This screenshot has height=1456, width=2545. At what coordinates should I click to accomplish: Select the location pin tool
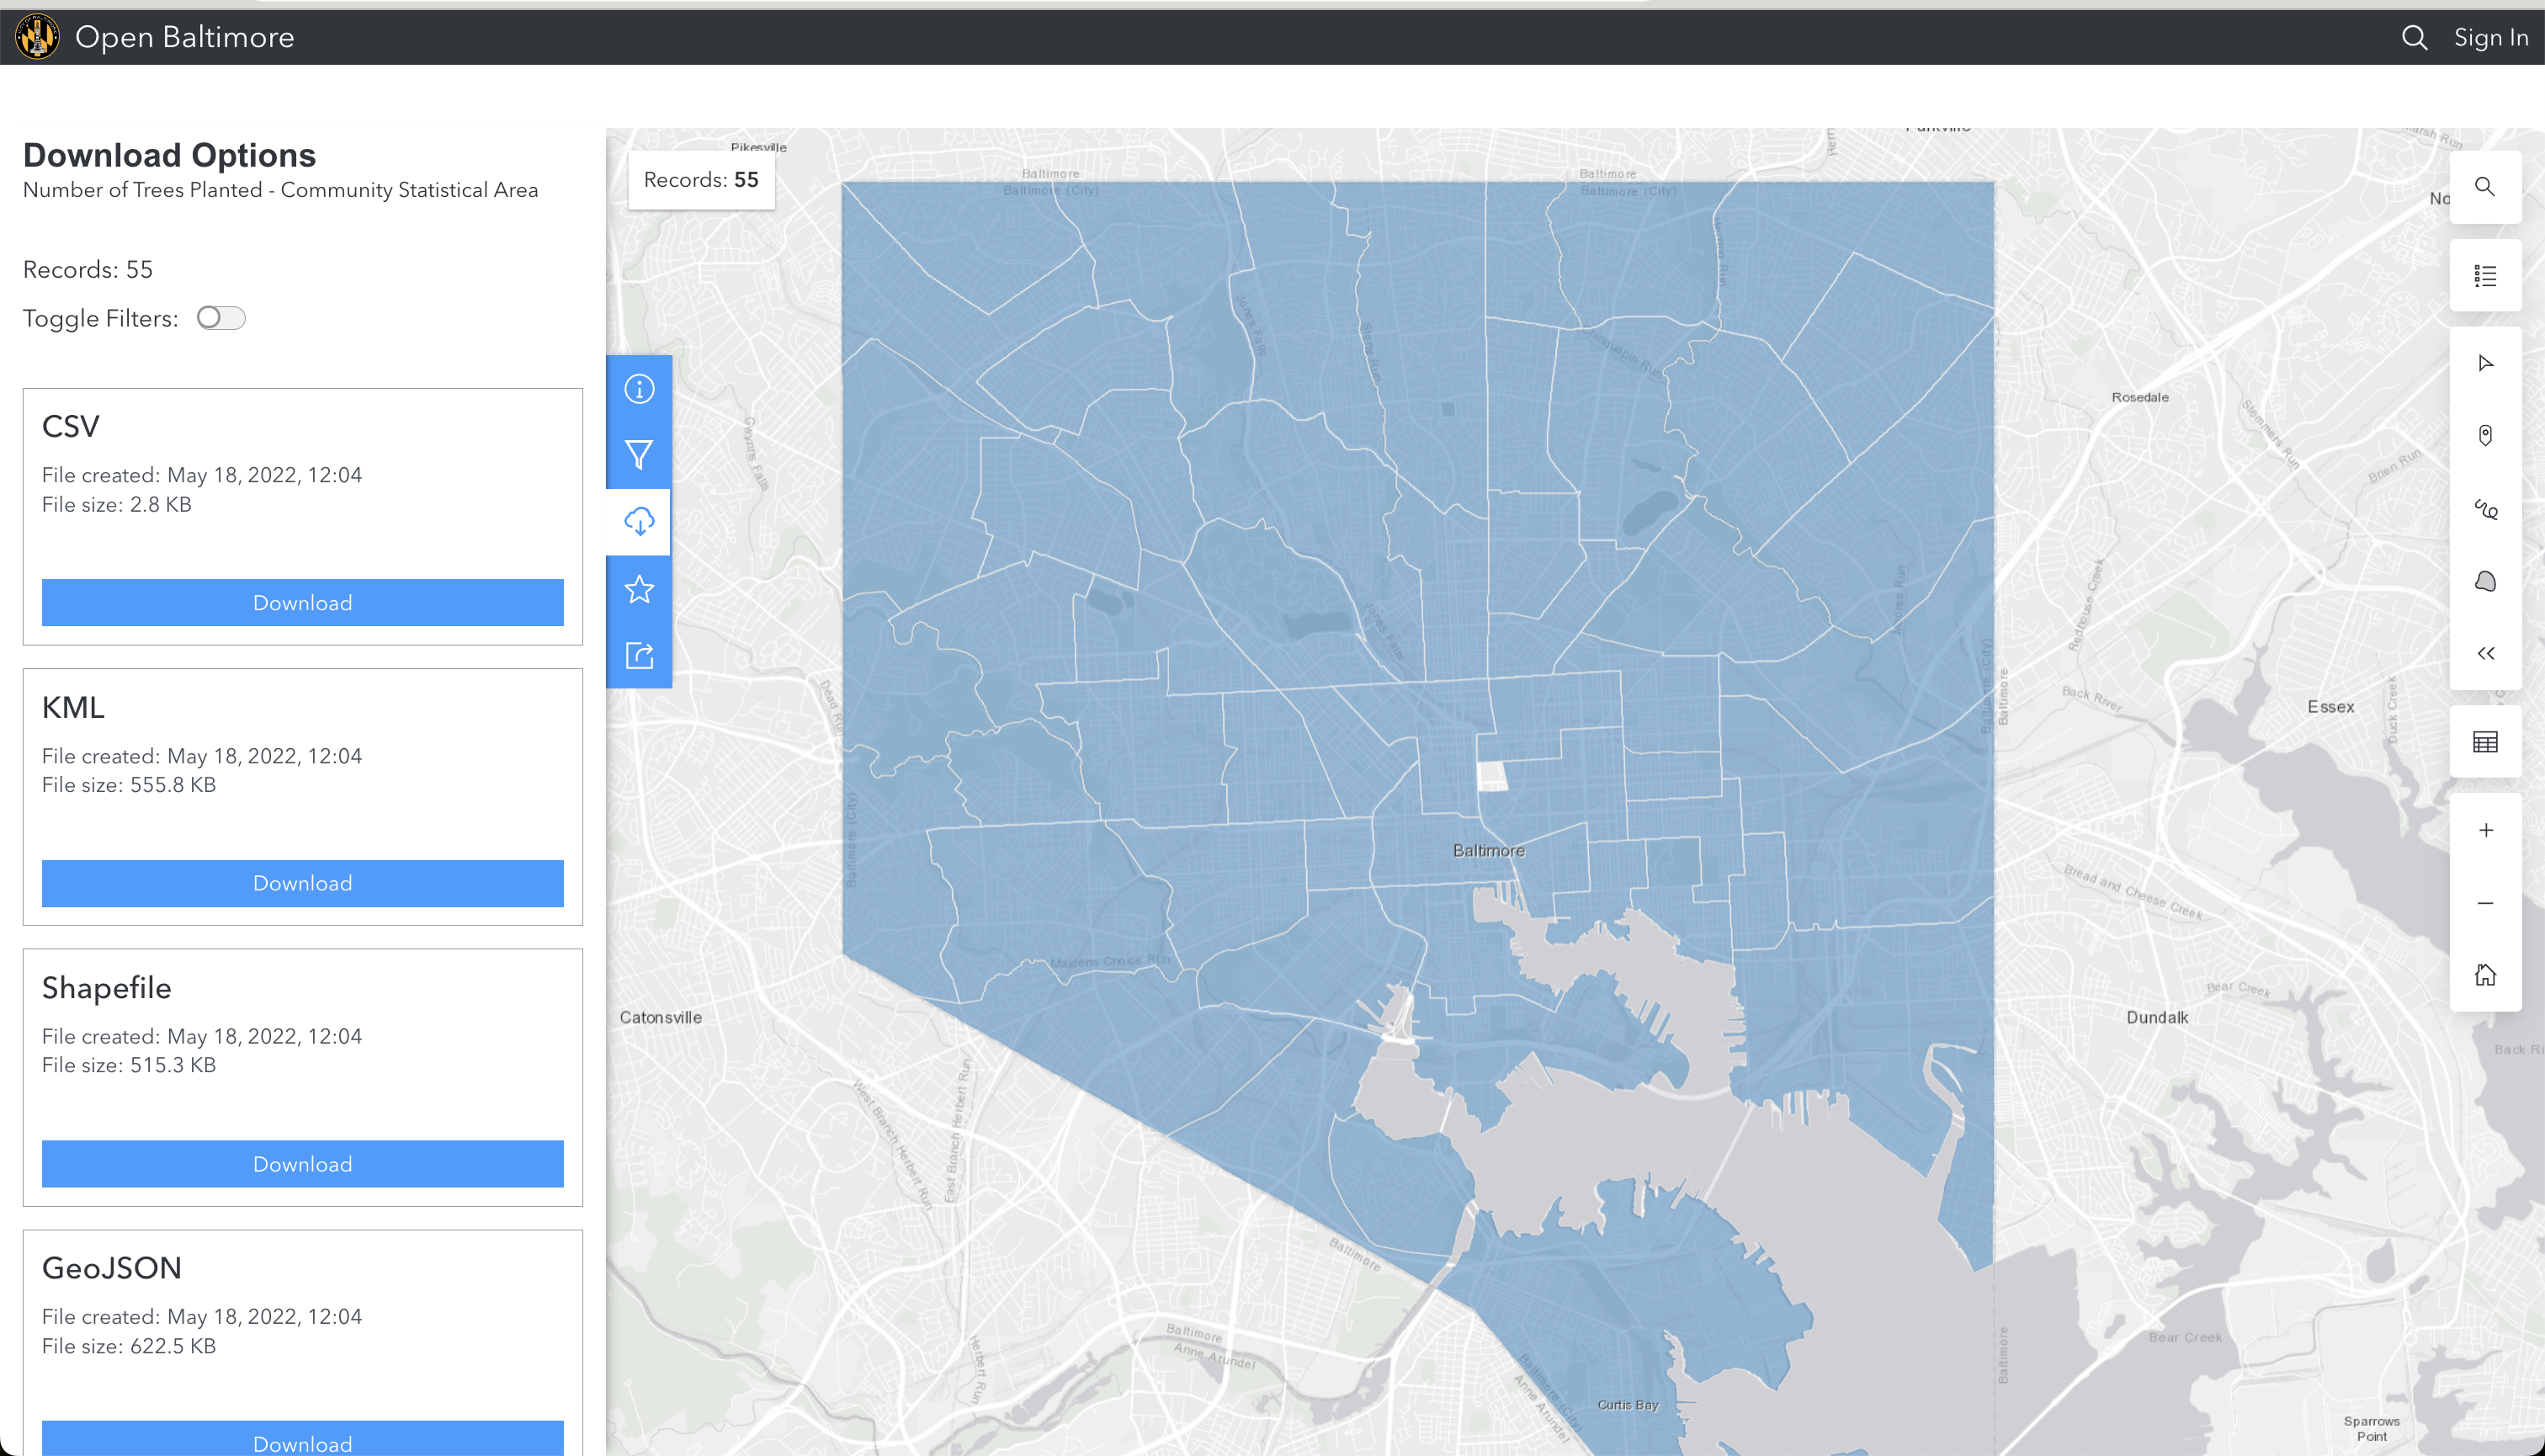2486,435
